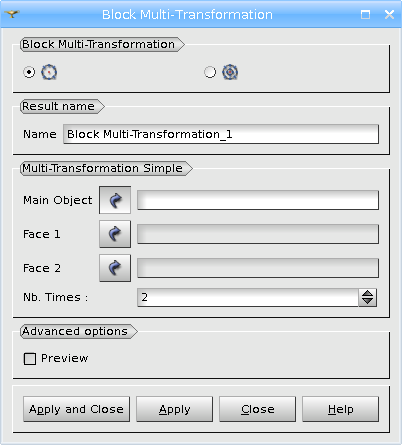Click the Nb. Times value field

coord(248,297)
